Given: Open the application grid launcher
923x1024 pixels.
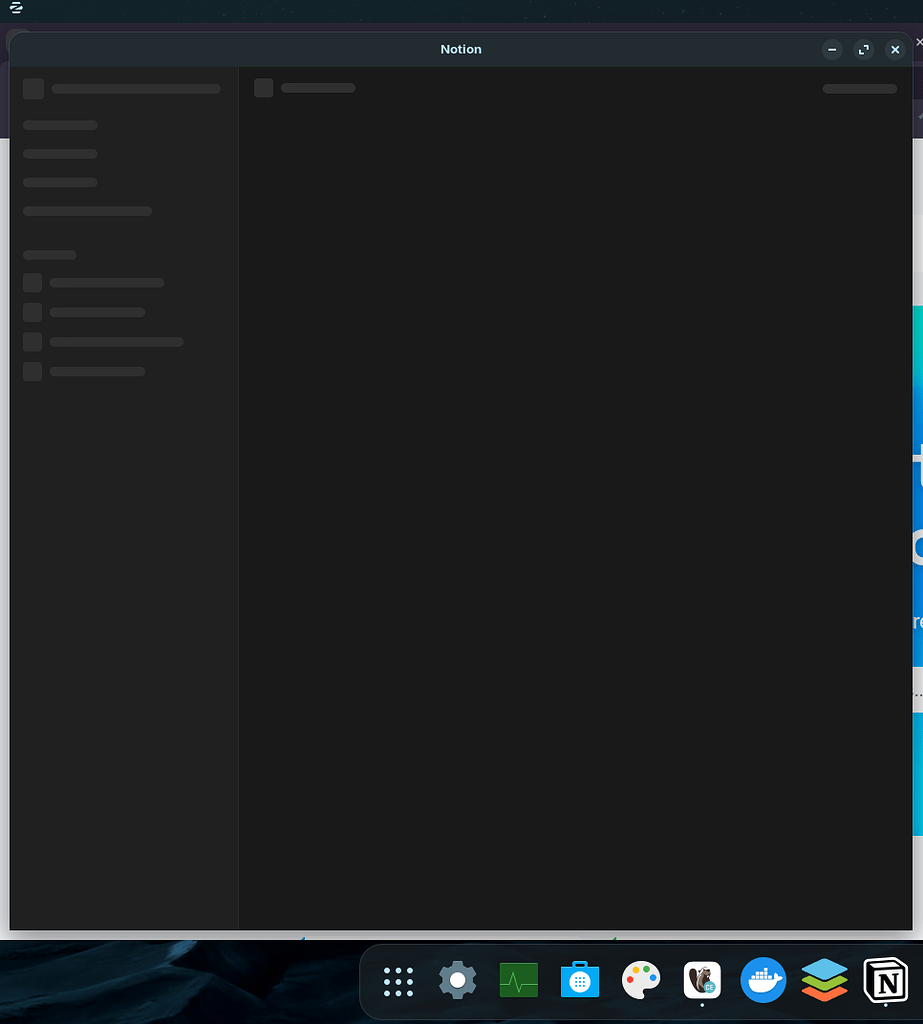Looking at the screenshot, I should pos(398,981).
